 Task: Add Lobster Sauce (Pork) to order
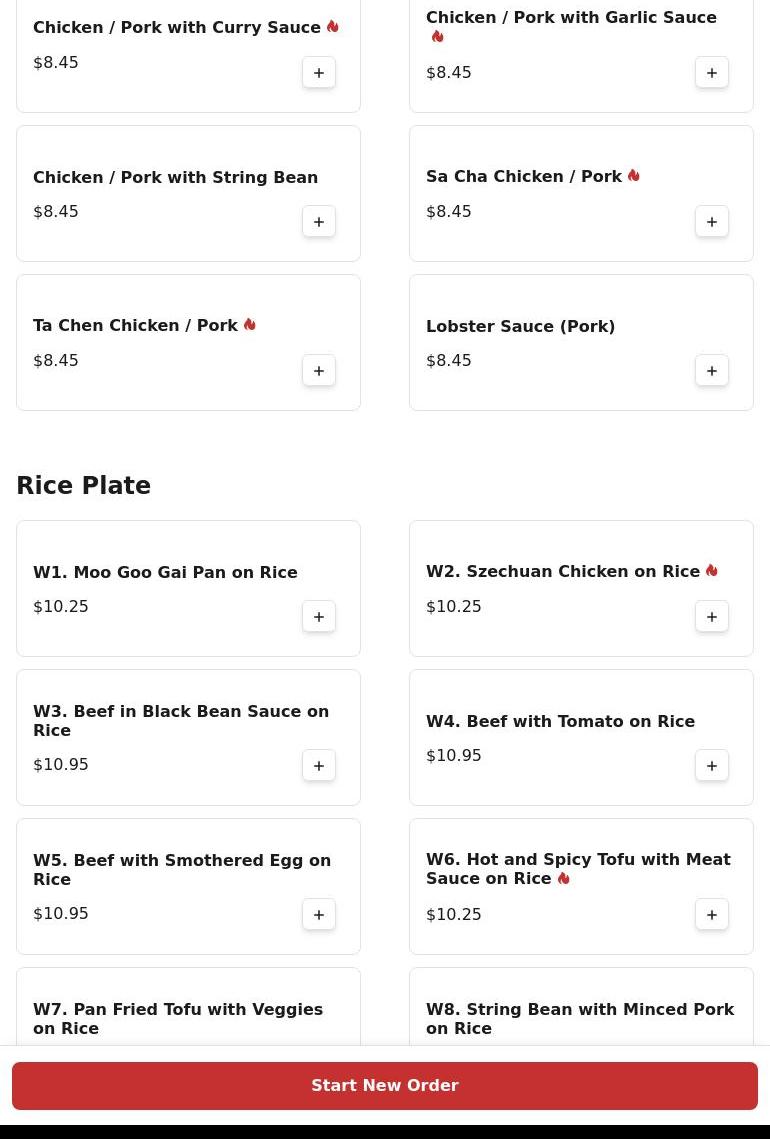click(712, 371)
